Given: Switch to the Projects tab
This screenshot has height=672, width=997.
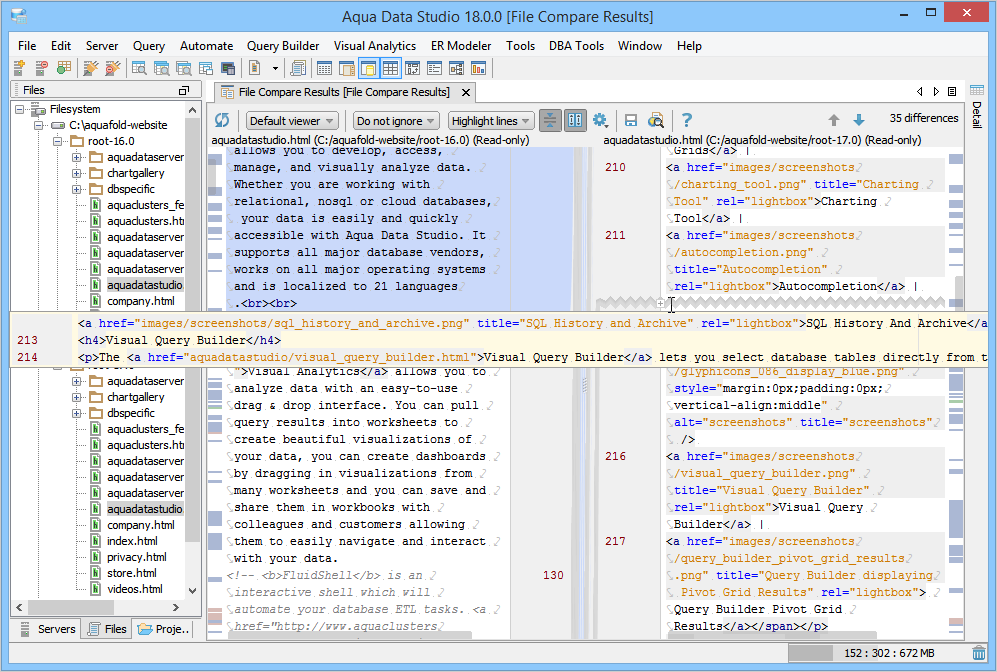Looking at the screenshot, I should coord(163,629).
